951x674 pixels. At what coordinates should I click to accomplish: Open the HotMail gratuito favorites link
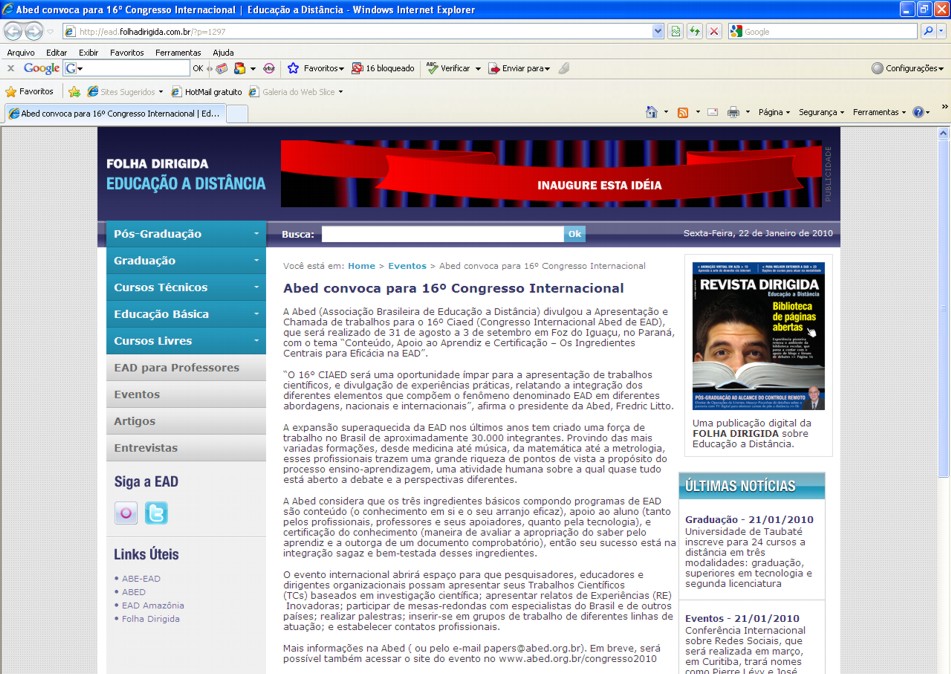[207, 92]
